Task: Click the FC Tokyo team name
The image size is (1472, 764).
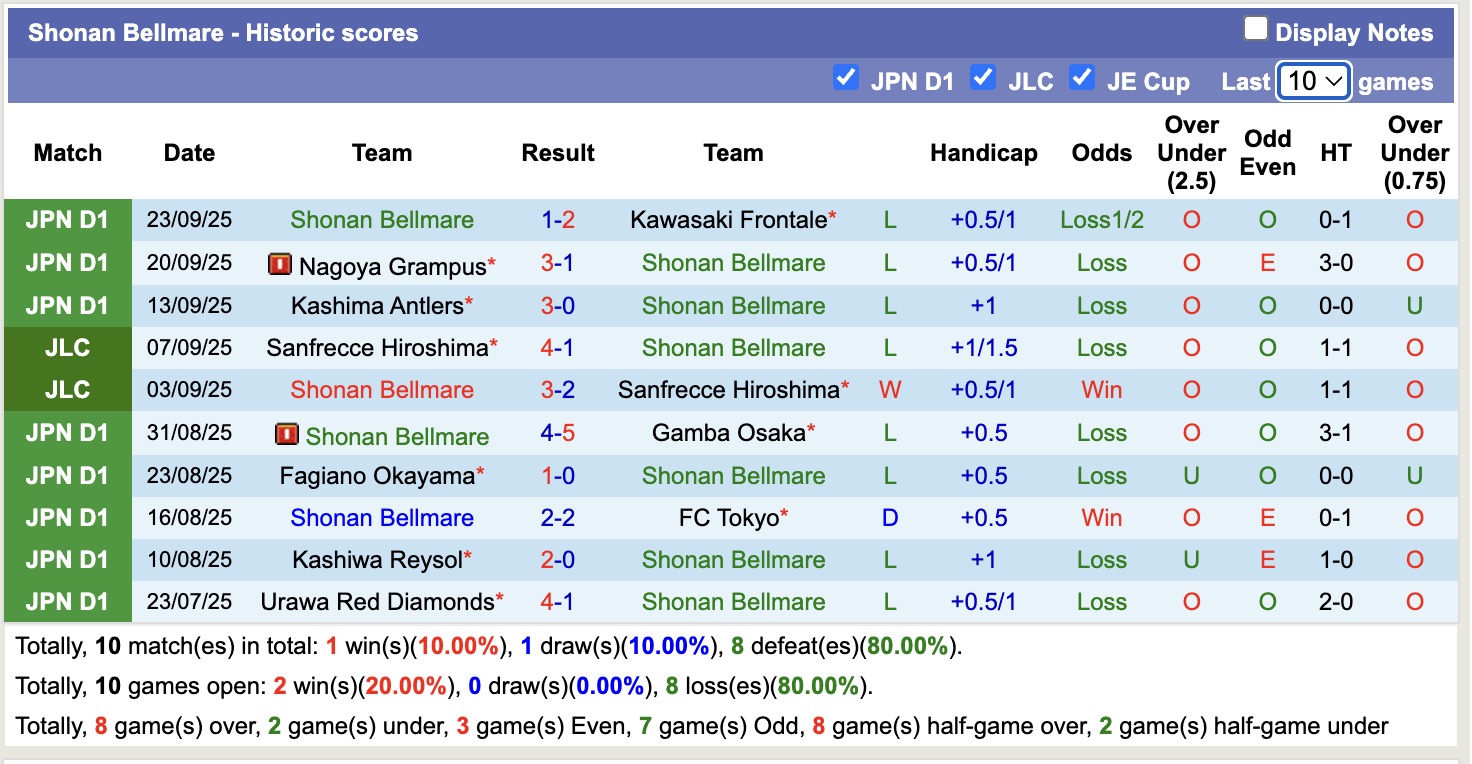Action: (x=733, y=518)
